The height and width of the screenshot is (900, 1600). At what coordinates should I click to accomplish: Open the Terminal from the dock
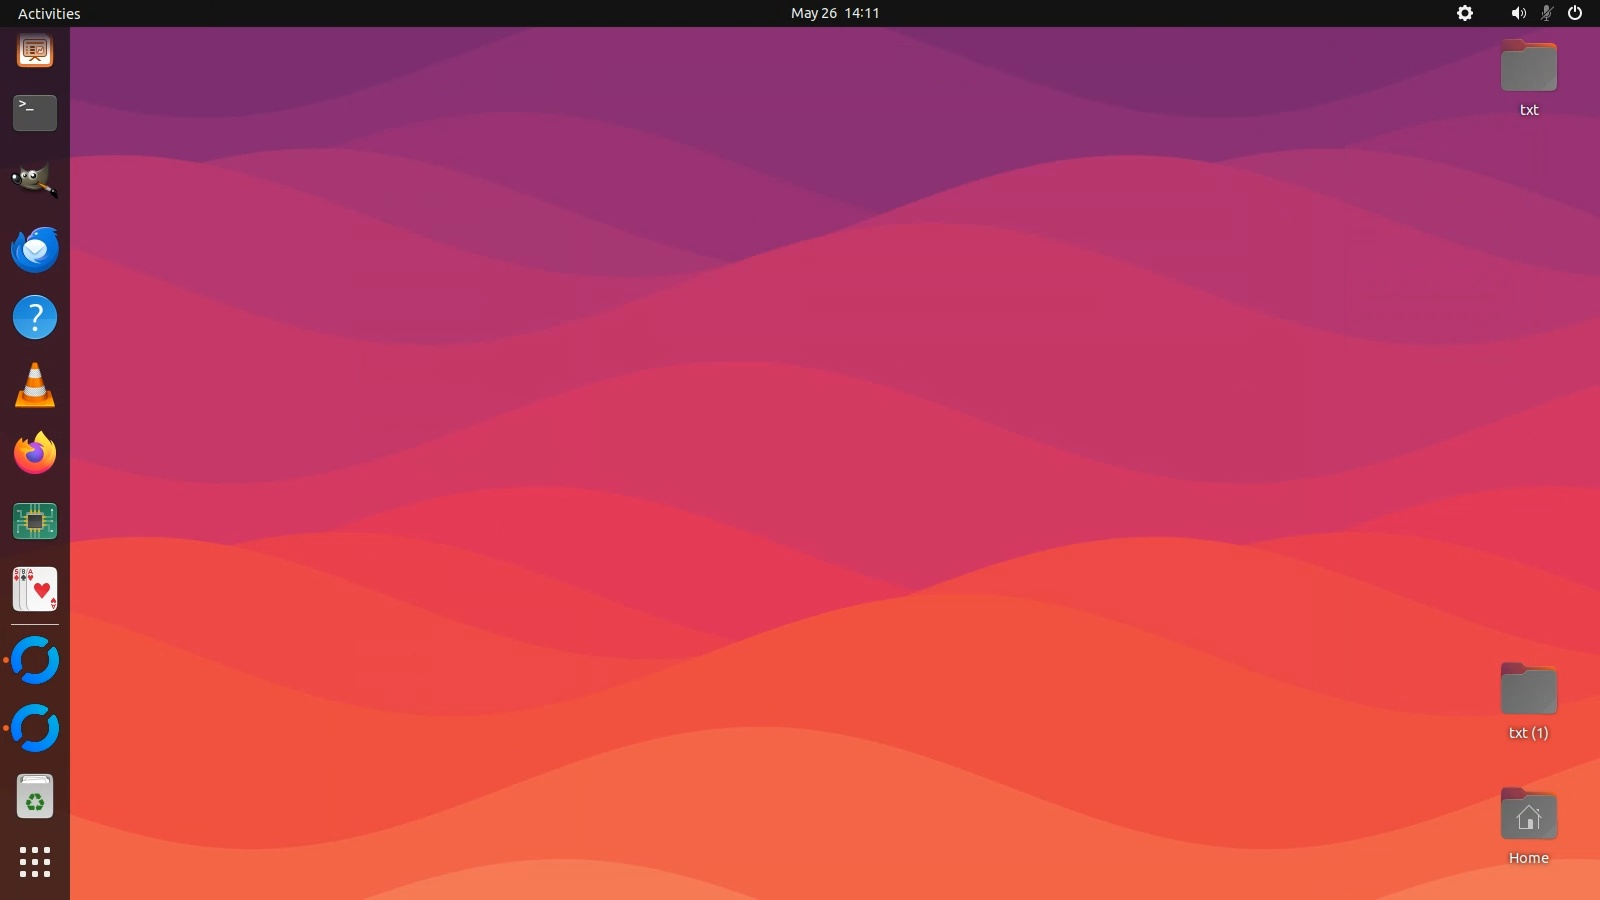point(35,113)
